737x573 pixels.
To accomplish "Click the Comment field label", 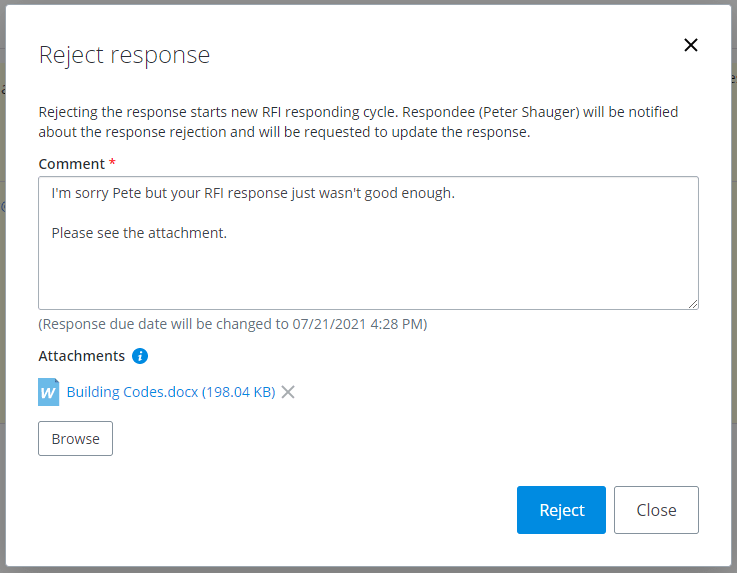I will (71, 163).
